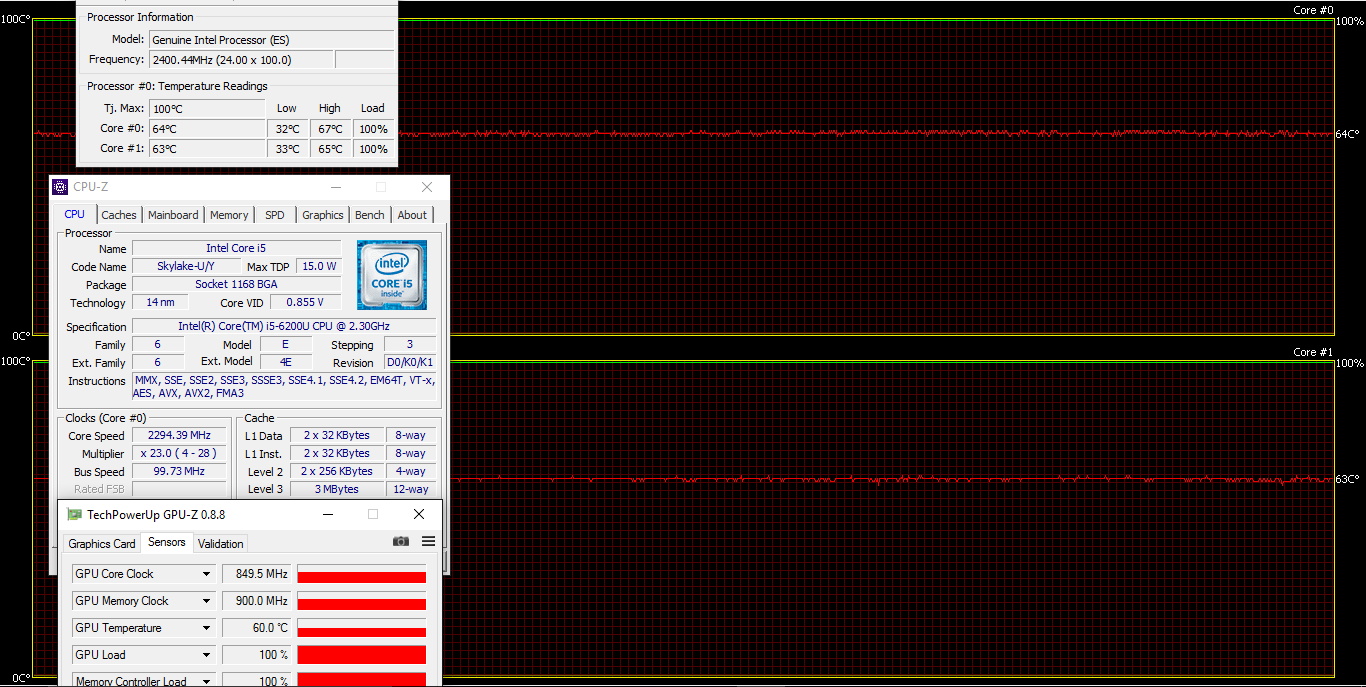This screenshot has width=1366, height=687.
Task: Expand the GPU Core Clock sensor dropdown
Action: pyautogui.click(x=207, y=574)
